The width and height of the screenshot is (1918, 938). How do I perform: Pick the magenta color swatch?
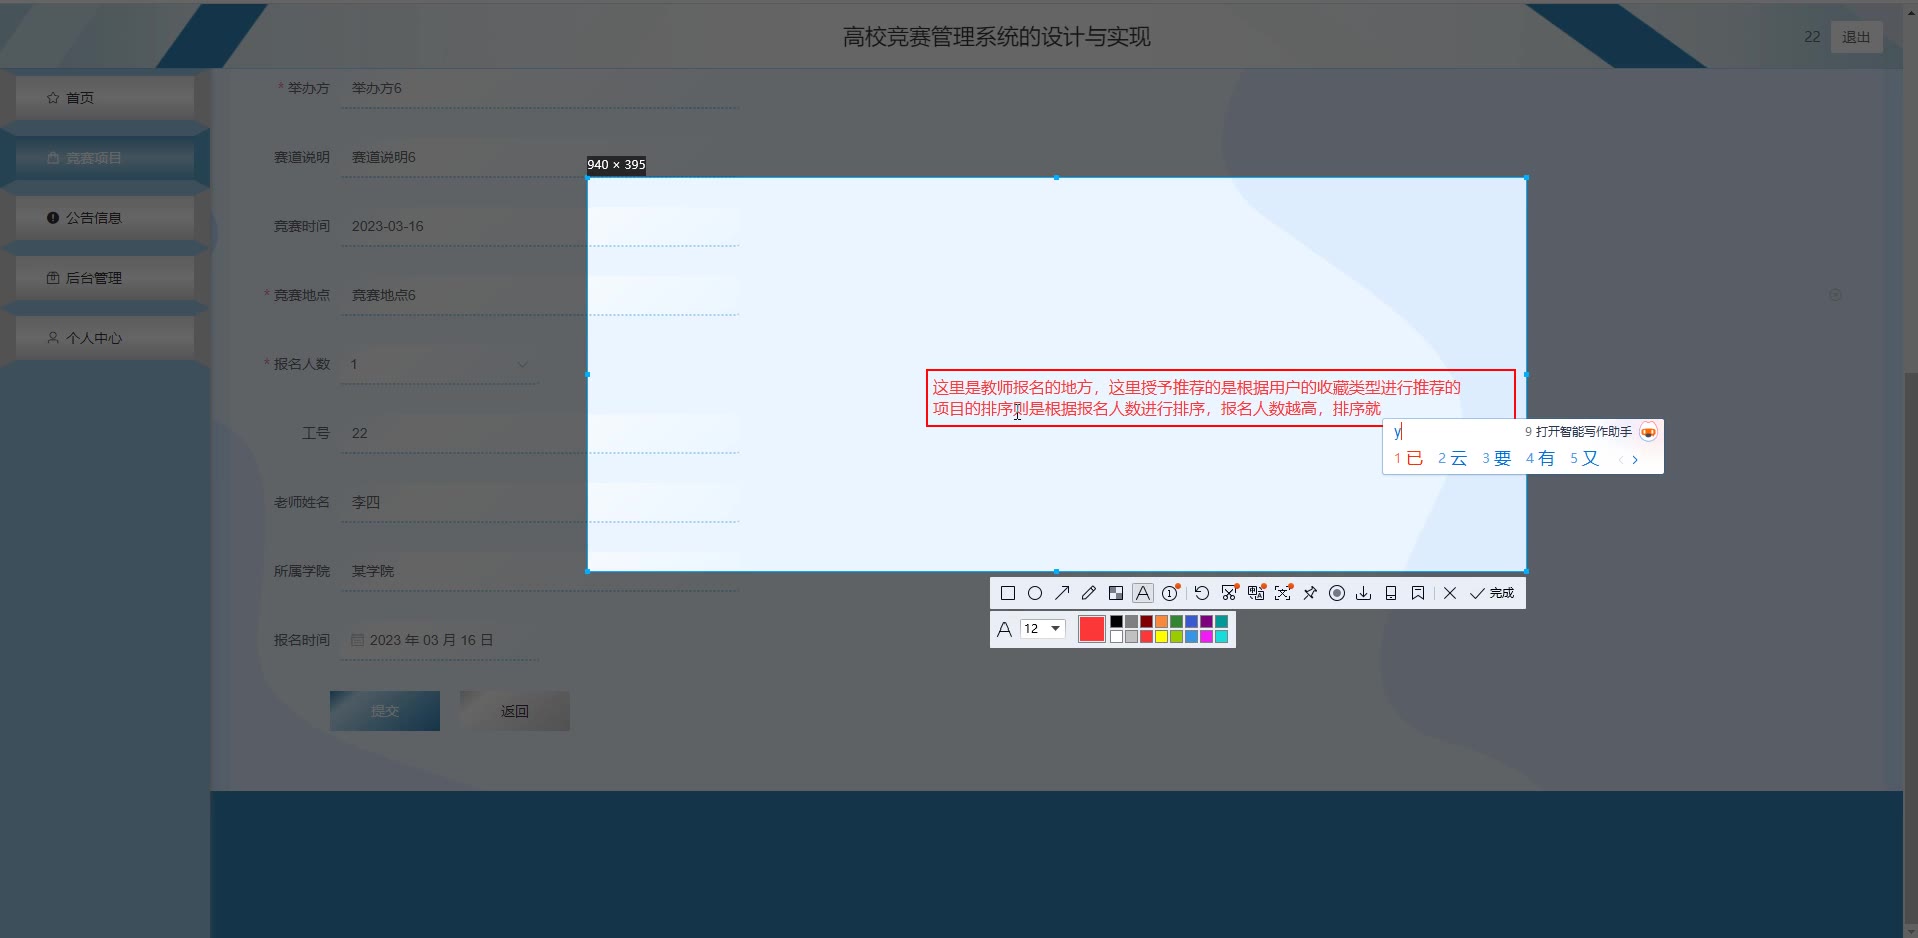1207,637
